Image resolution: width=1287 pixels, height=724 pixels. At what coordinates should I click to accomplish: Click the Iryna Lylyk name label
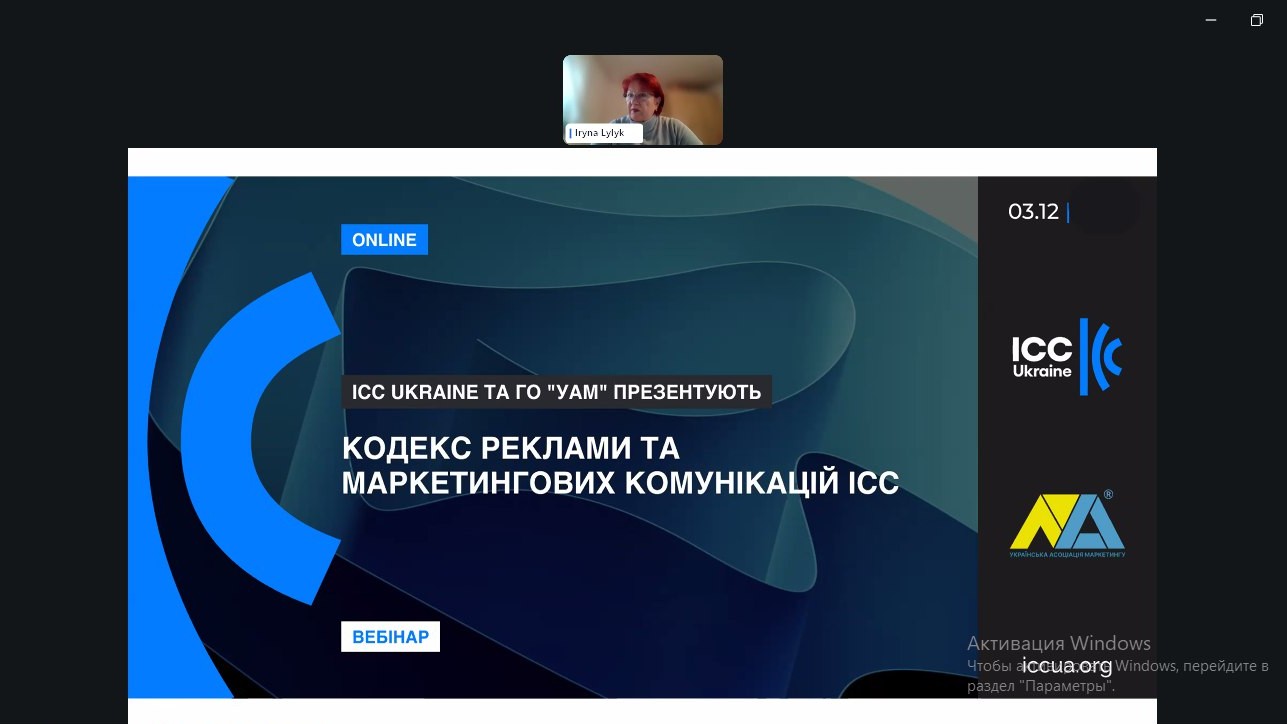click(x=599, y=133)
